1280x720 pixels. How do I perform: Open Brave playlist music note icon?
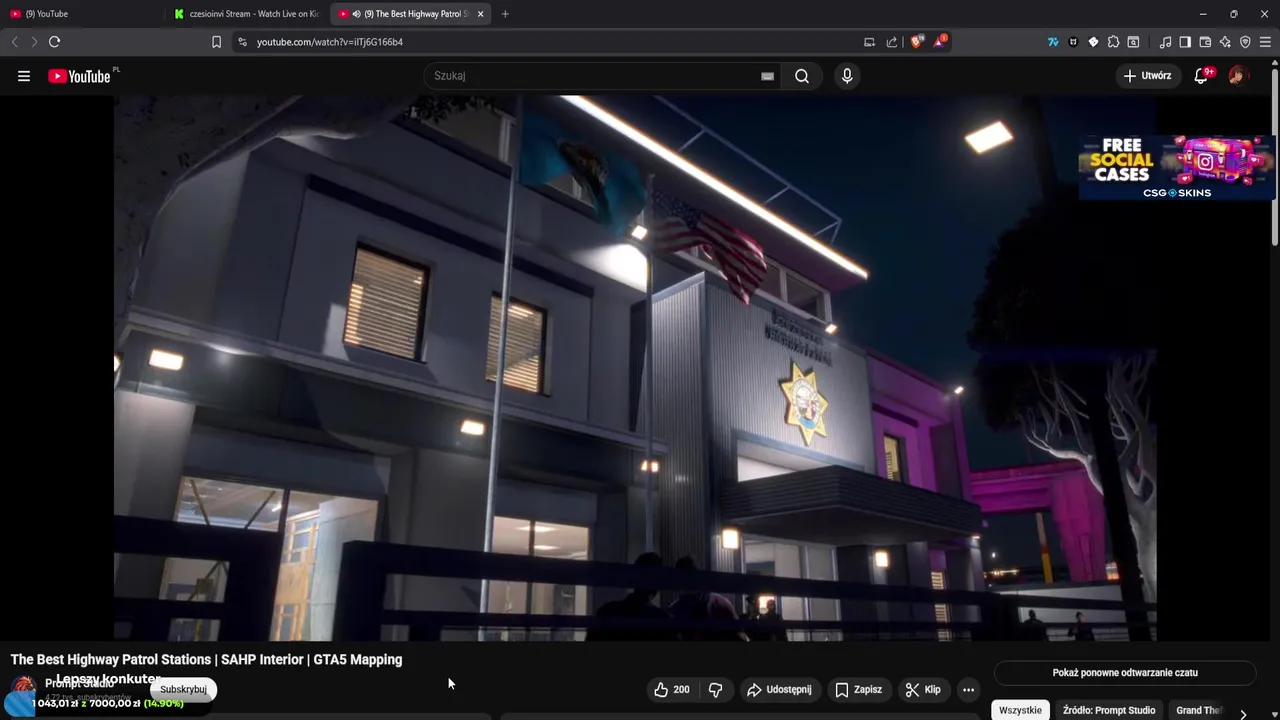click(1165, 42)
